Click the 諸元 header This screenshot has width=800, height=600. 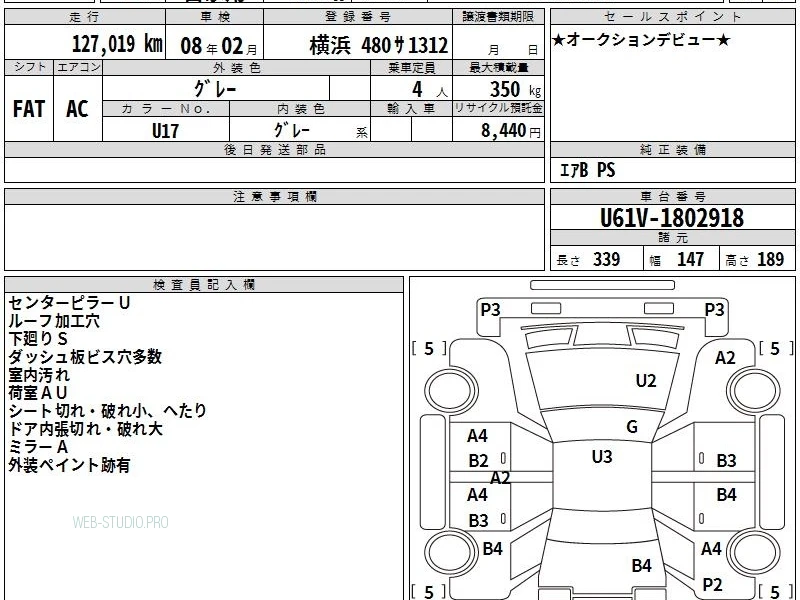pos(673,238)
